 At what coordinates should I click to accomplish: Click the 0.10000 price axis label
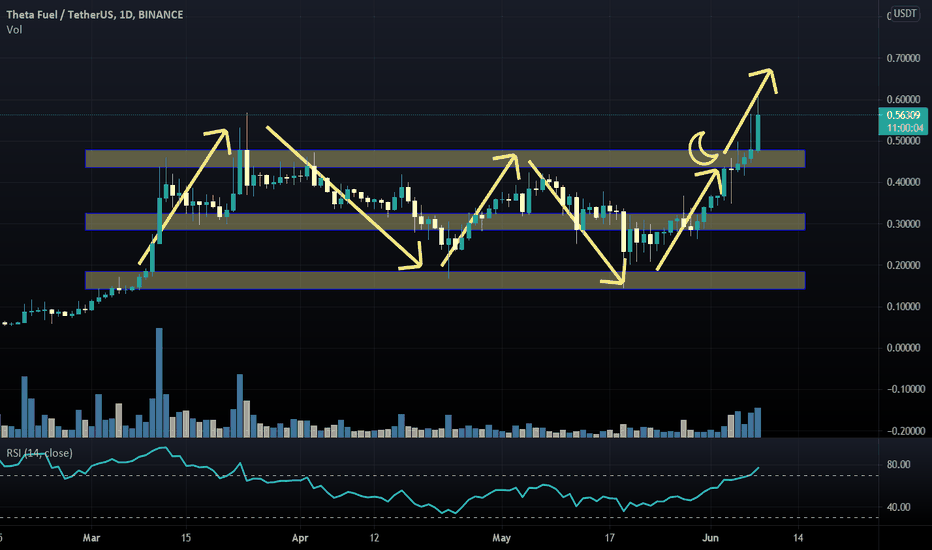point(903,306)
